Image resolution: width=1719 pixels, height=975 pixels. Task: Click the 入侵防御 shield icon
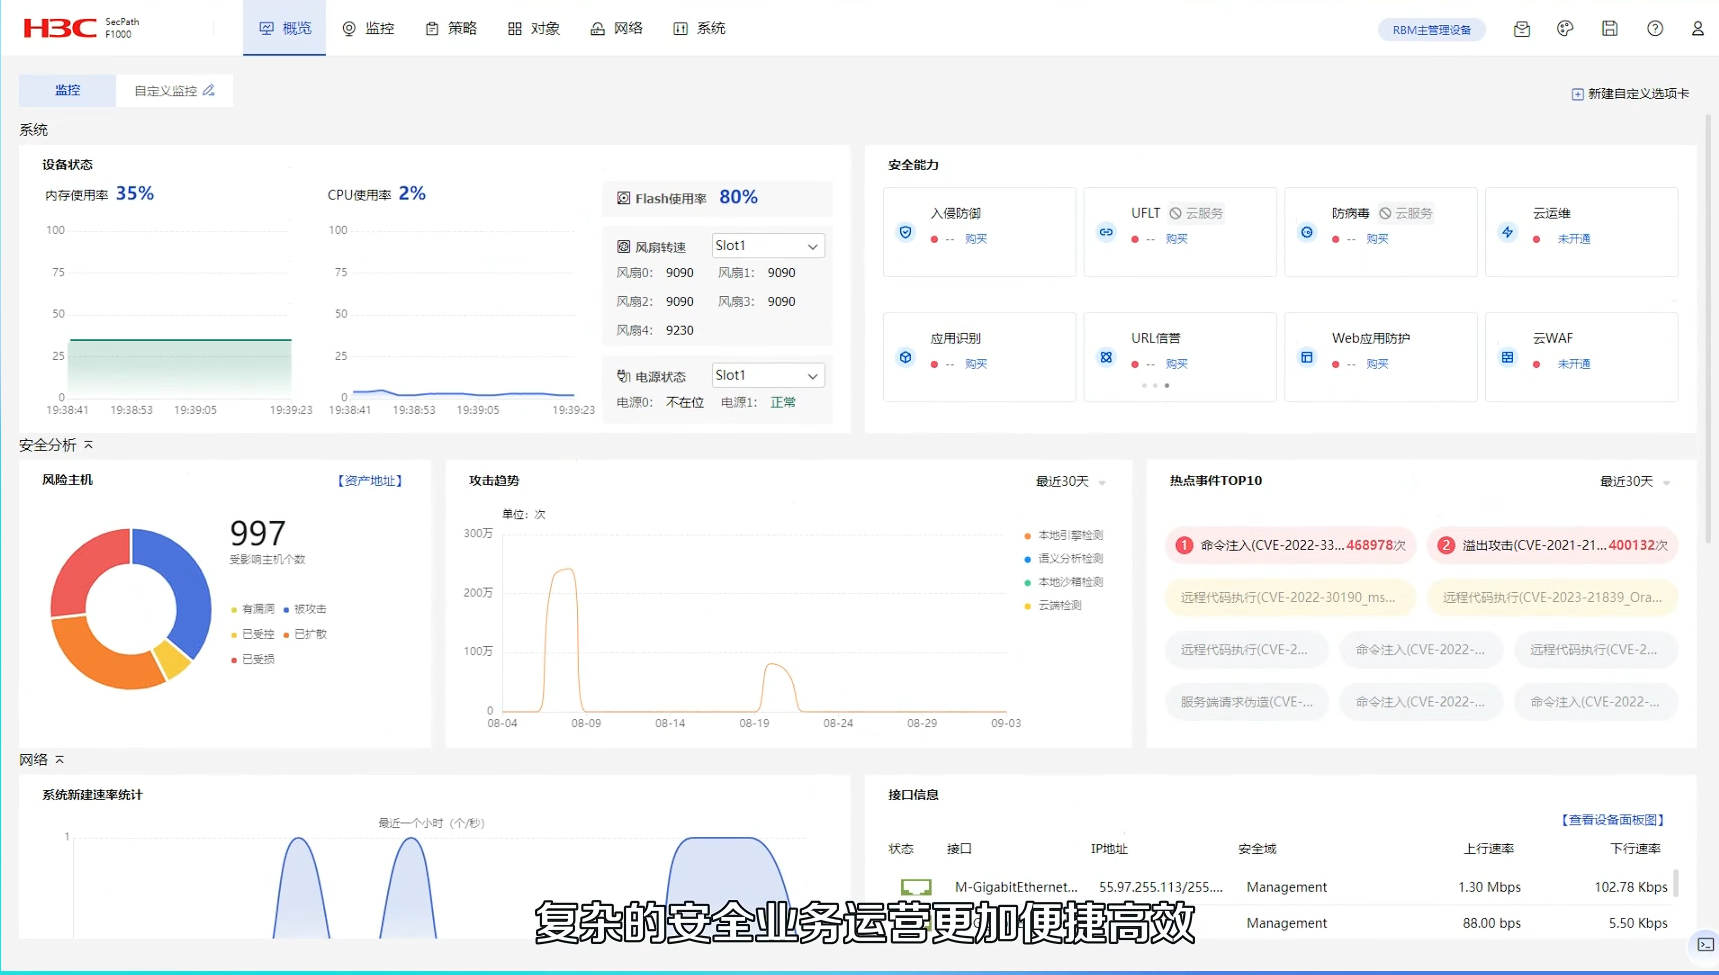click(905, 232)
